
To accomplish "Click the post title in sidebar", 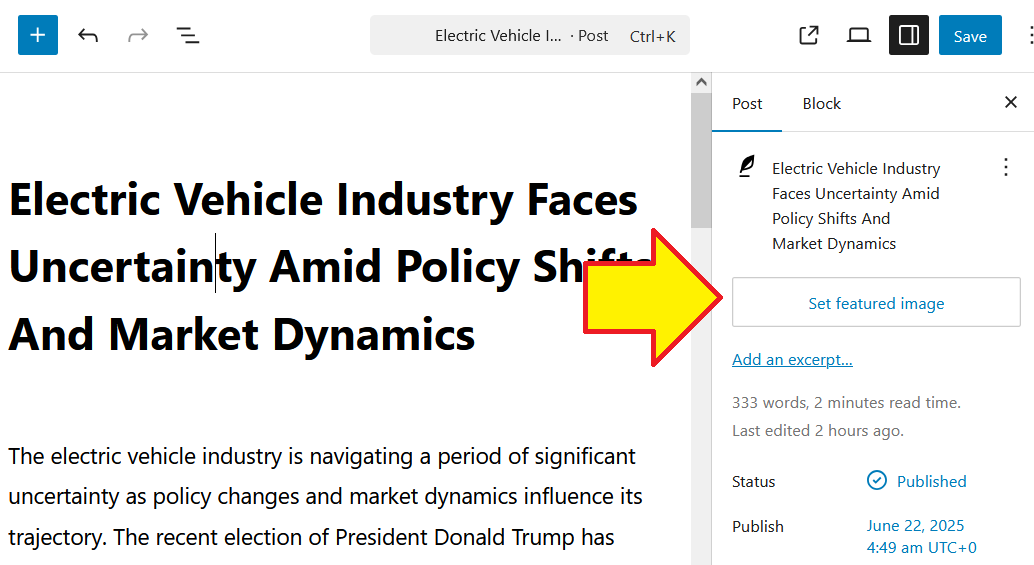I will point(856,206).
